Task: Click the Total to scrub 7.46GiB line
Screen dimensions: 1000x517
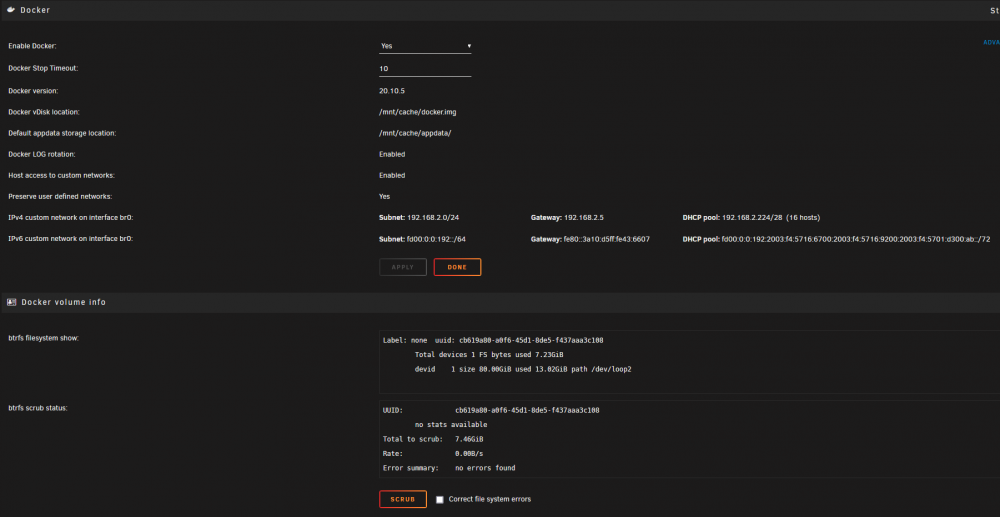Action: click(x=433, y=439)
